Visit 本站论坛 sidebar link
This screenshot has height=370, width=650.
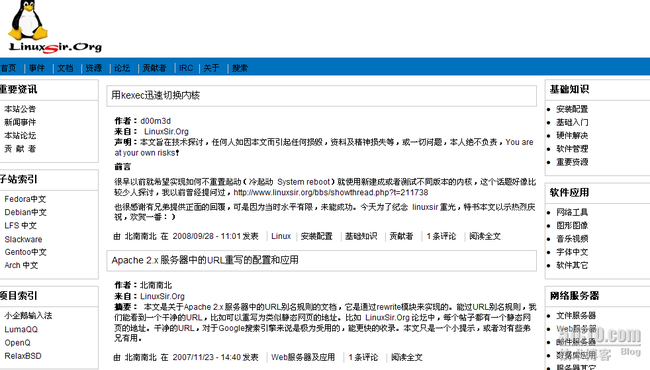click(20, 135)
